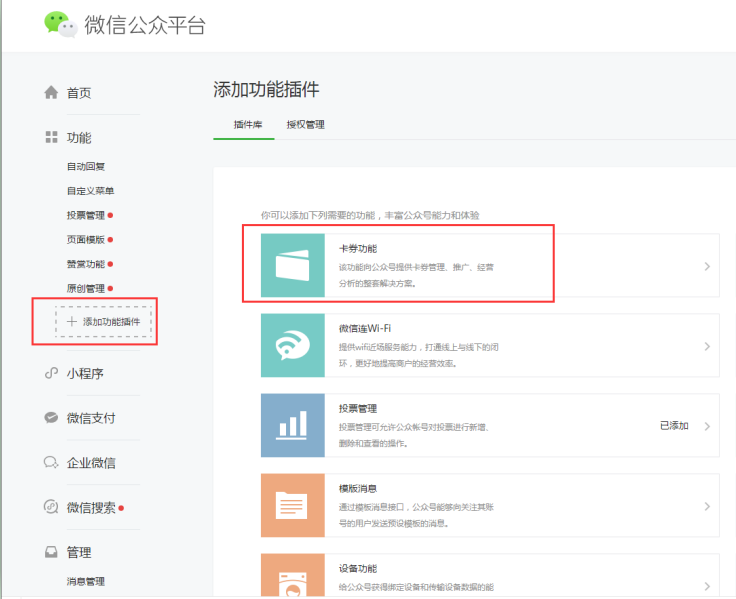736x599 pixels.
Task: Switch to the 授权管理 tab
Action: coord(306,124)
